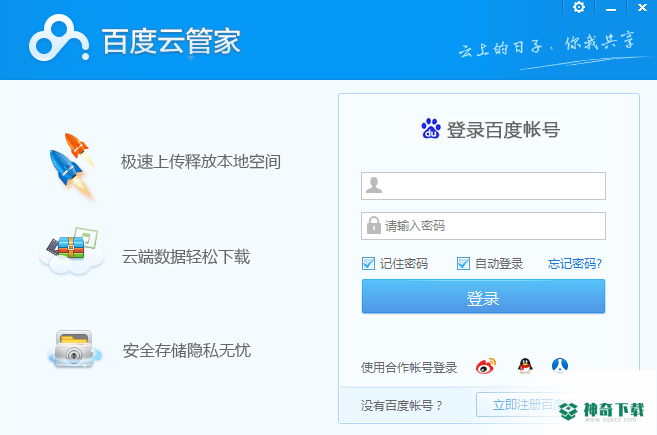Close the 百度云管家 window
The image size is (657, 435).
click(x=642, y=8)
